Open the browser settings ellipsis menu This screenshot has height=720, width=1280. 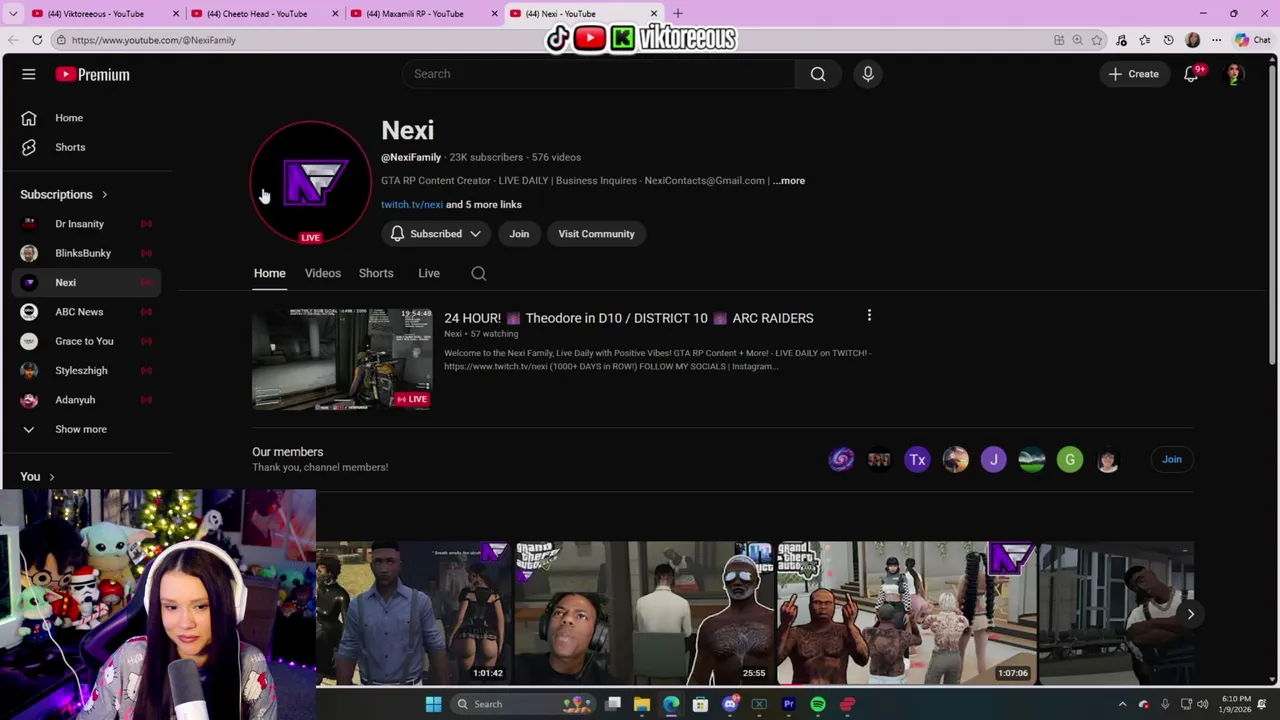1216,40
